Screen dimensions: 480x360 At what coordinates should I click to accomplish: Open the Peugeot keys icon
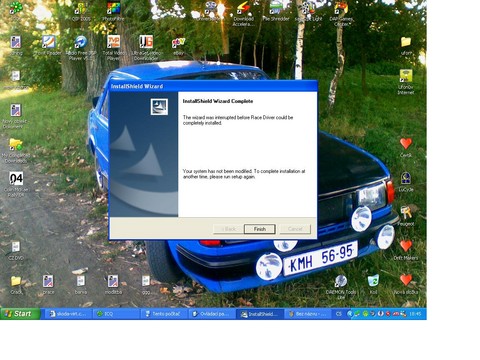point(406,216)
